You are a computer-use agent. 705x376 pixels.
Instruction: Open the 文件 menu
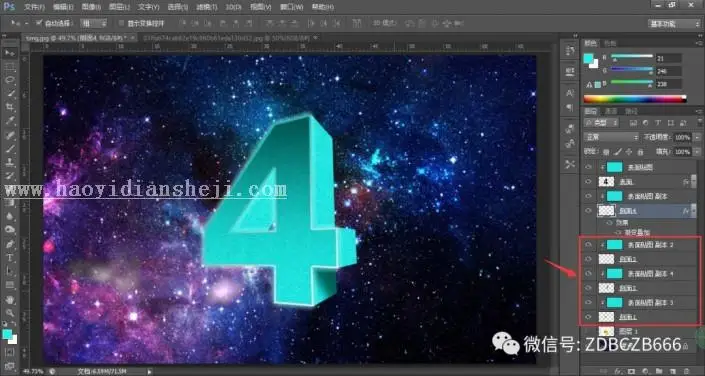34,7
